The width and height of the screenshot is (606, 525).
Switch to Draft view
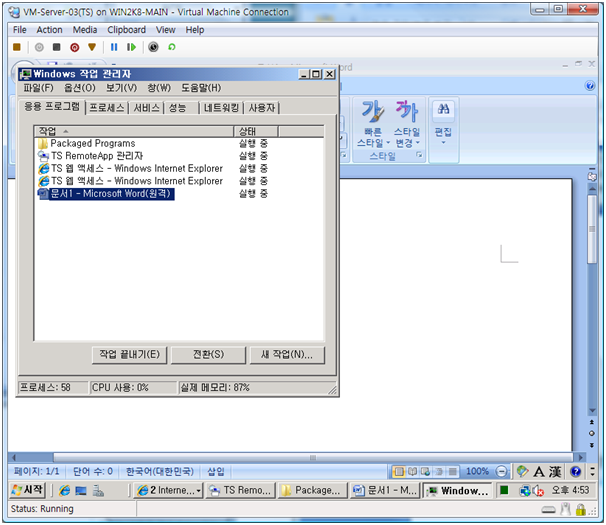[x=452, y=472]
